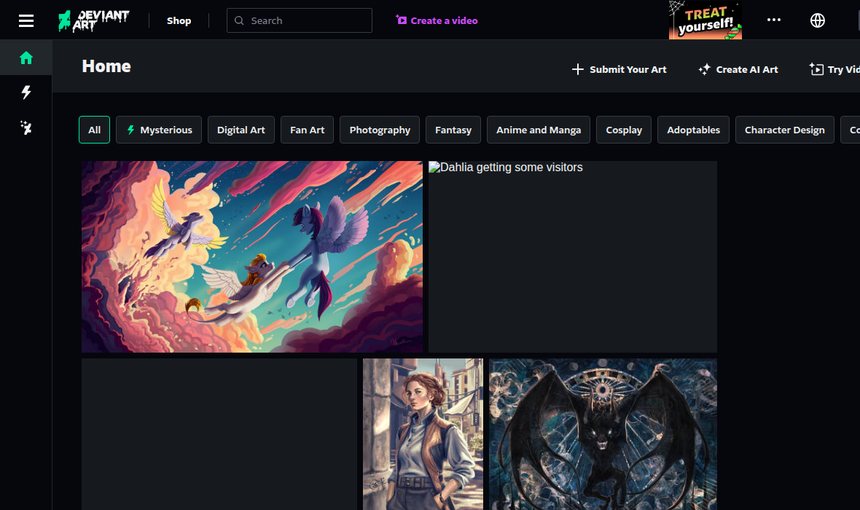Select the Fan Art filter tab
This screenshot has width=860, height=510.
(307, 130)
